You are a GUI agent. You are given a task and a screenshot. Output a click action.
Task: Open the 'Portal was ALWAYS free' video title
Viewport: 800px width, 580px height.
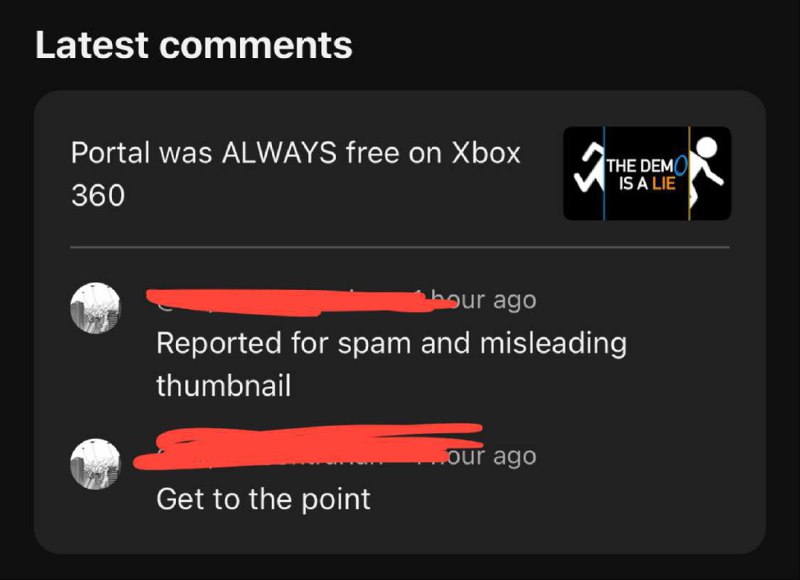pyautogui.click(x=295, y=174)
